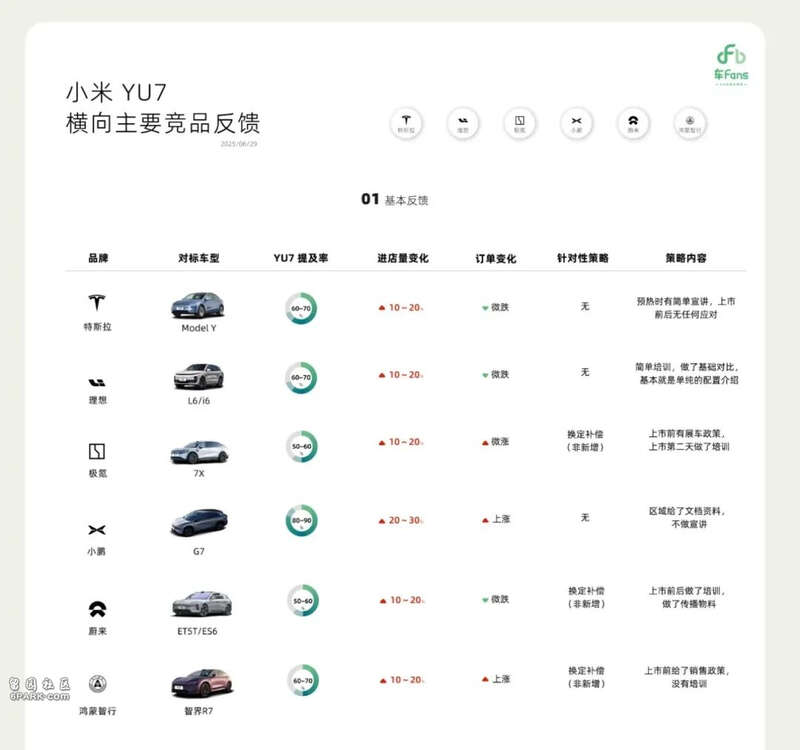Click the Tesla logo above 特斯拉 in the table
The width and height of the screenshot is (800, 750).
coord(97,303)
